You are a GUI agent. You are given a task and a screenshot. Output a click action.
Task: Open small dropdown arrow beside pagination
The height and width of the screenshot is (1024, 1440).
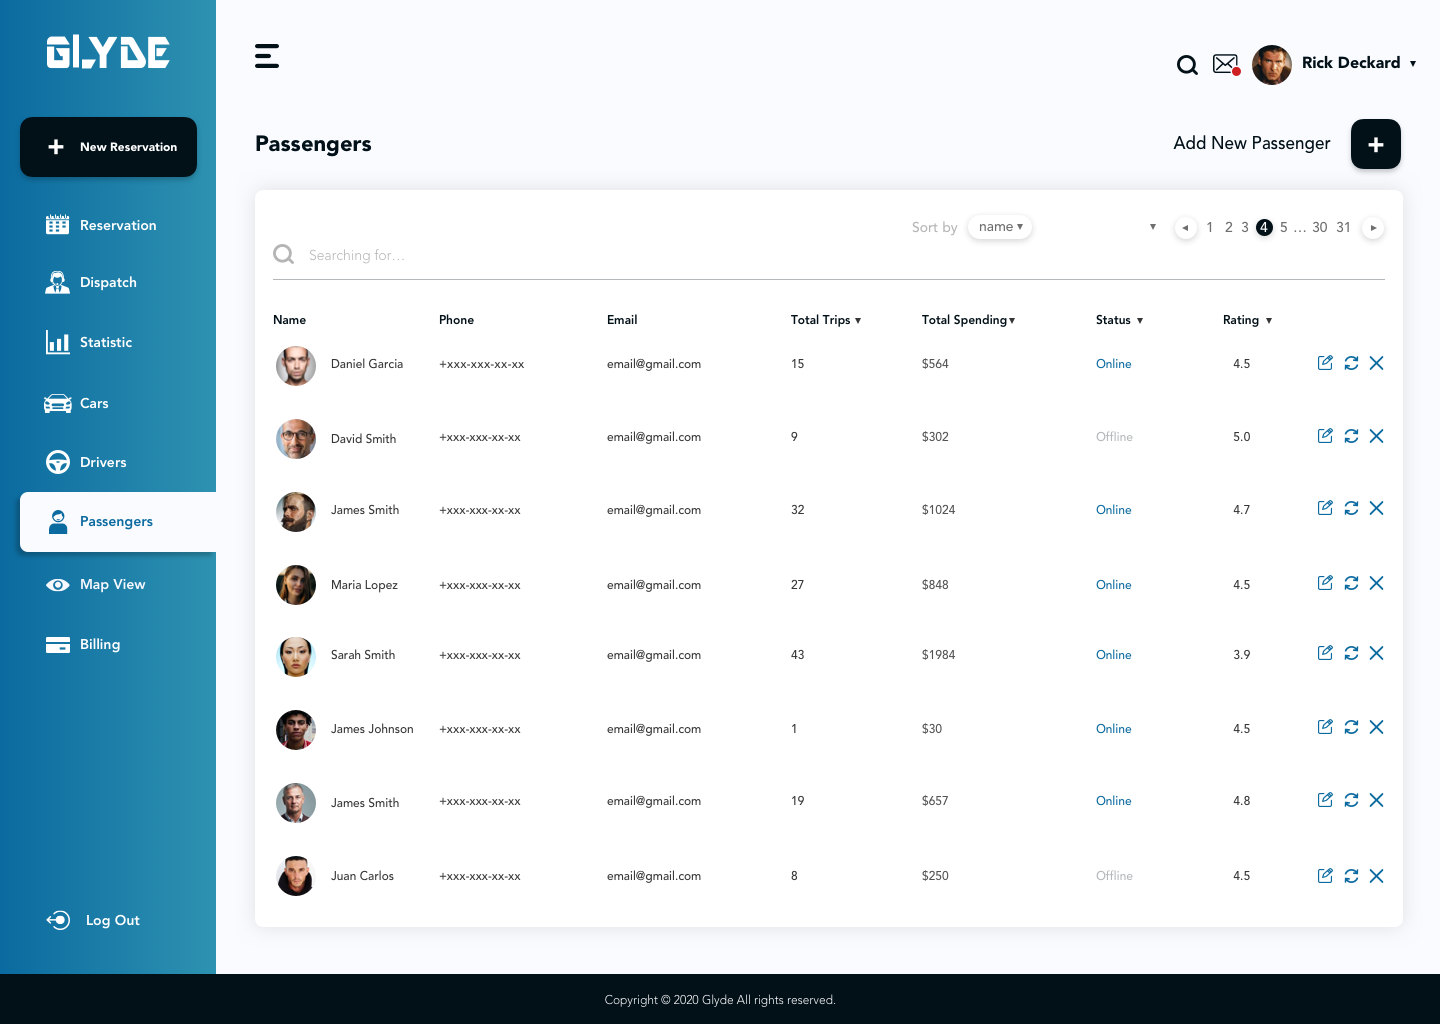pos(1153,227)
